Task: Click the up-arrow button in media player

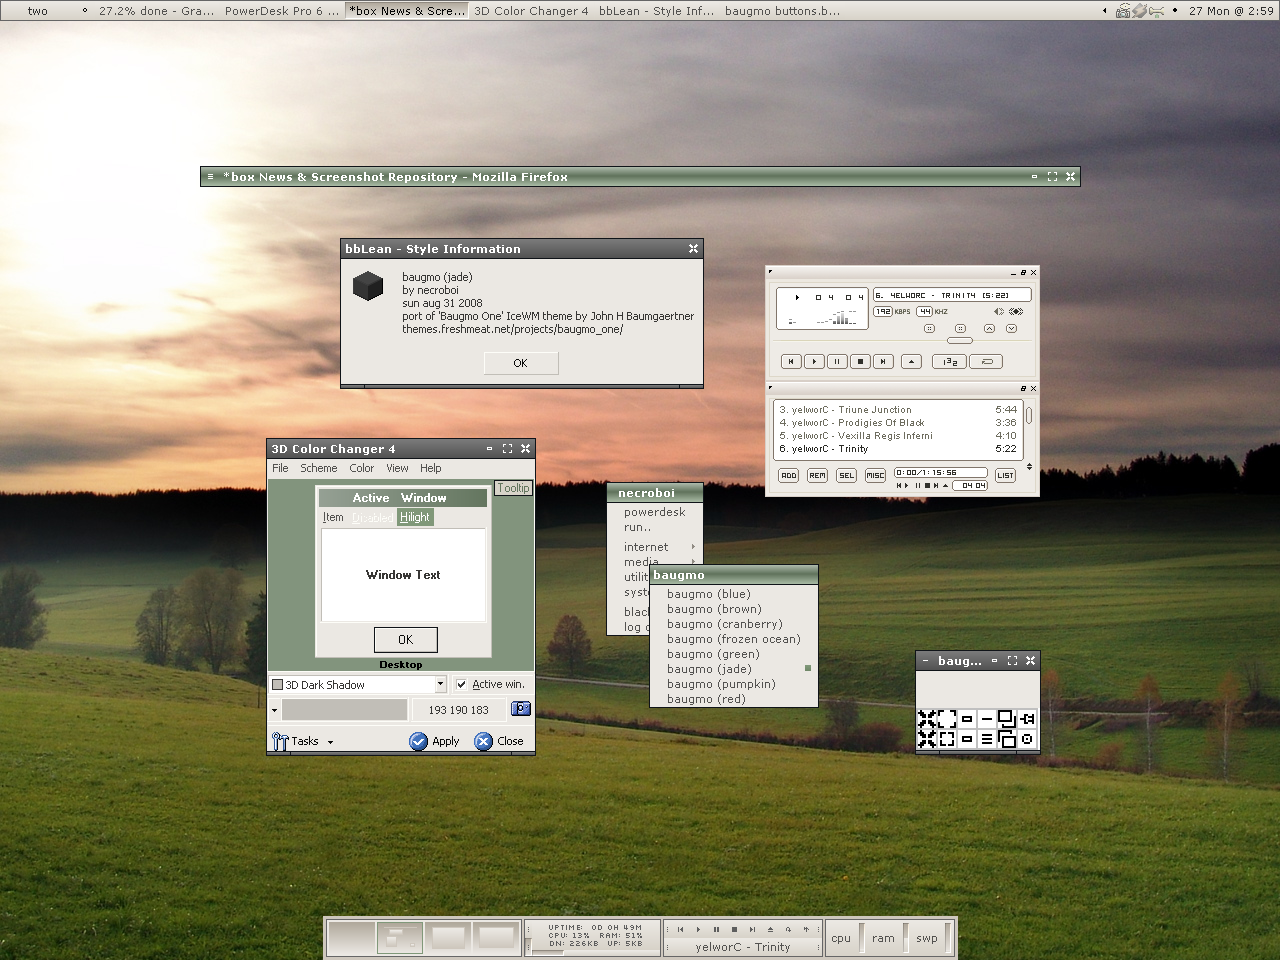Action: point(989,328)
